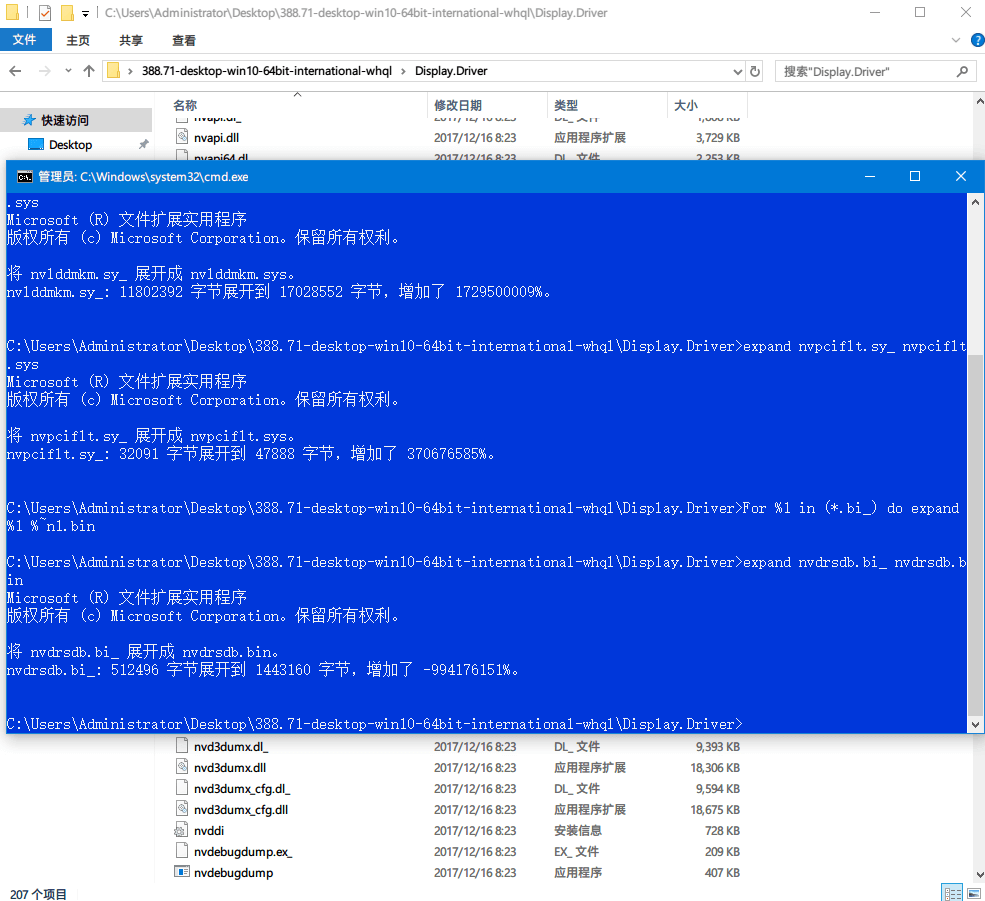Click new folder icon in Explorer title bar

(x=67, y=13)
